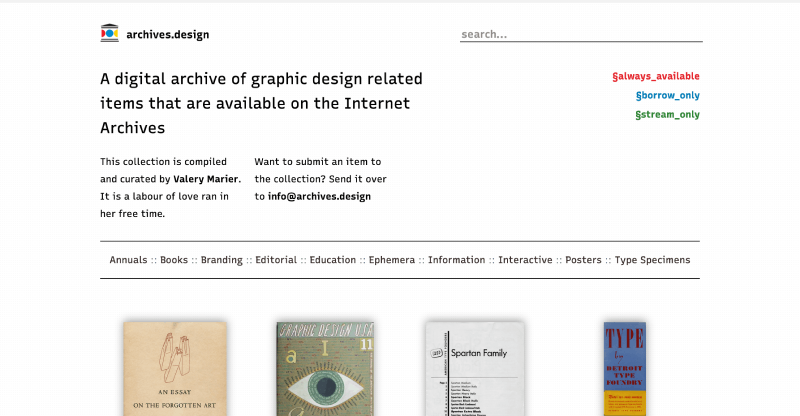The width and height of the screenshot is (800, 416).
Task: Open Type by Detroit Type Foundry cover
Action: (x=625, y=369)
